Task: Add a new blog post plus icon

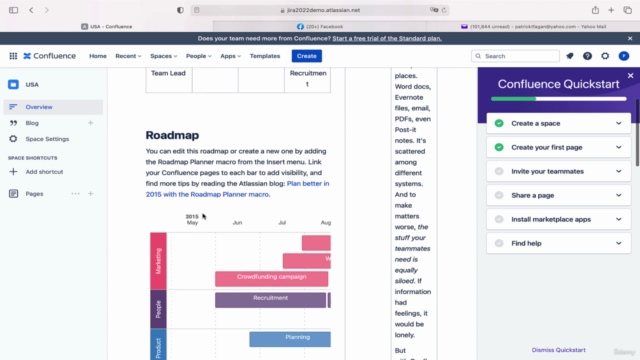Action: (91, 123)
